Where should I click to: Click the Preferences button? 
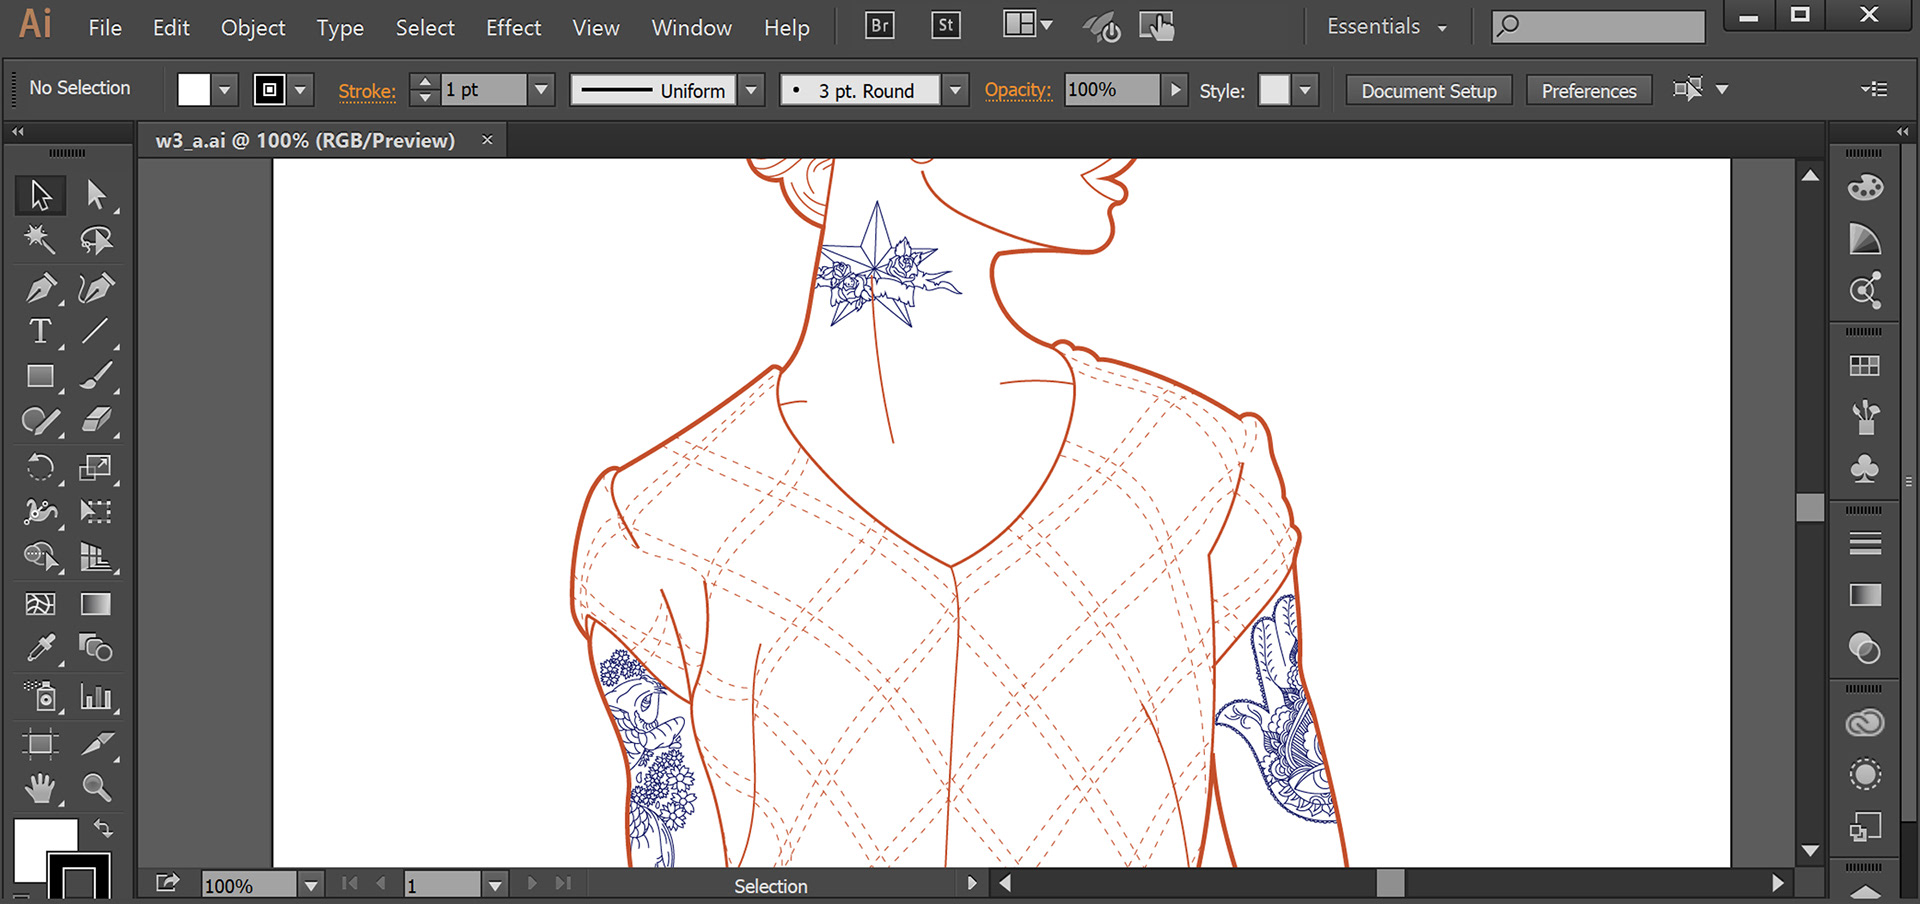pos(1589,91)
